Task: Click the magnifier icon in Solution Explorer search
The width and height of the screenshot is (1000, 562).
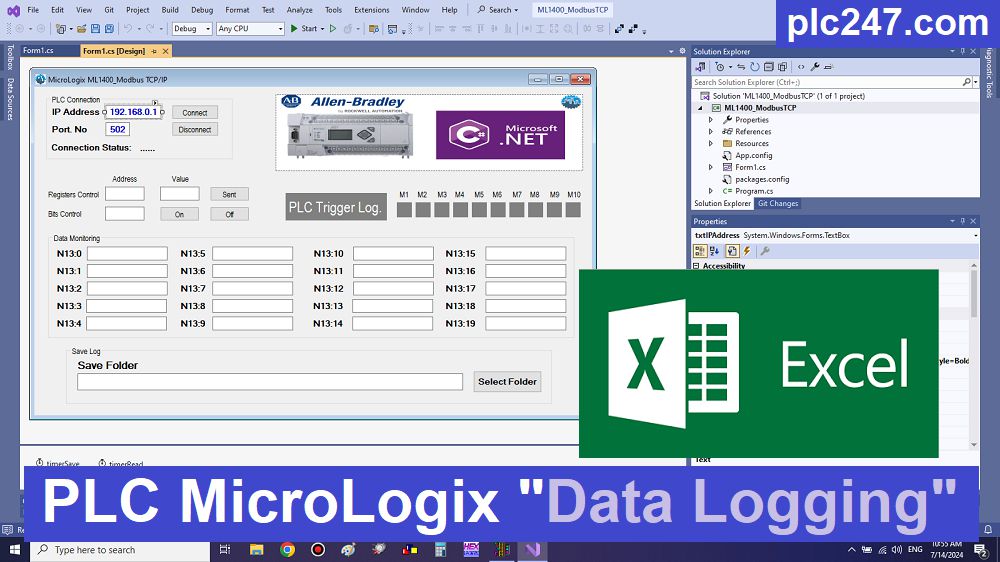Action: click(966, 82)
